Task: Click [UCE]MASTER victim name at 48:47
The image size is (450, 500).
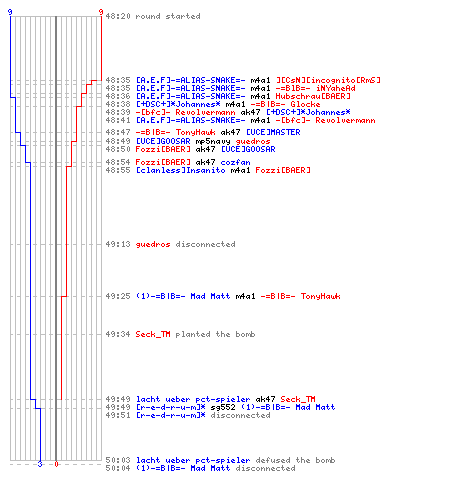Action: pos(273,132)
